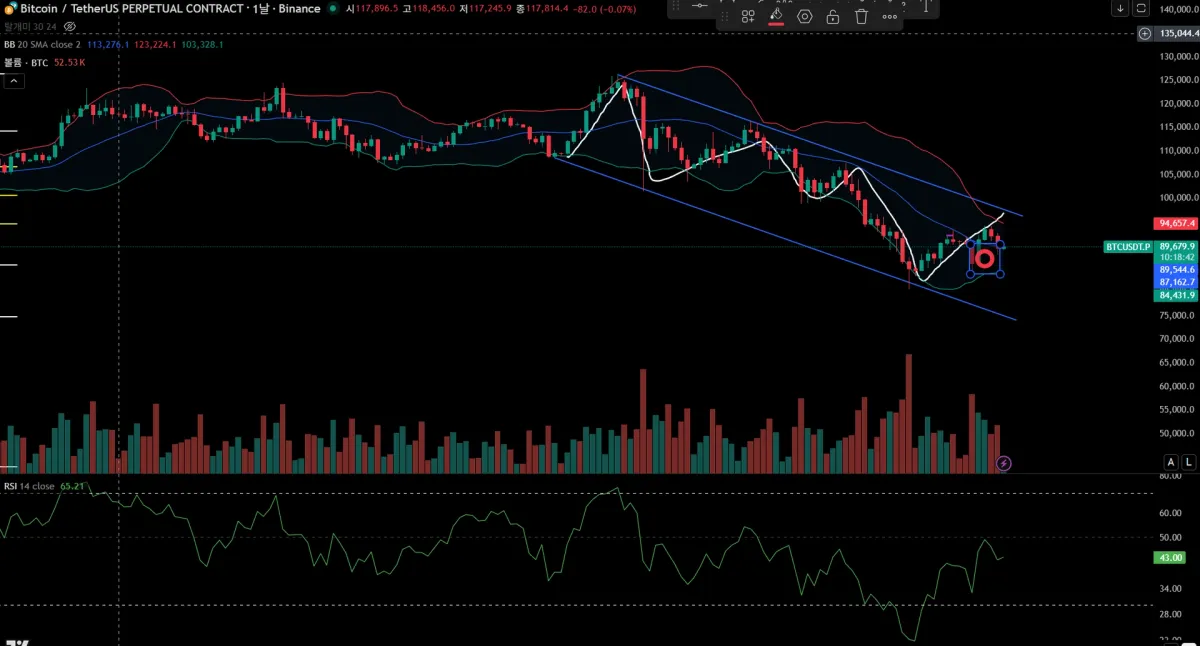This screenshot has height=646, width=1200.
Task: Click the down arrow icon near price axis
Action: pos(1120,8)
